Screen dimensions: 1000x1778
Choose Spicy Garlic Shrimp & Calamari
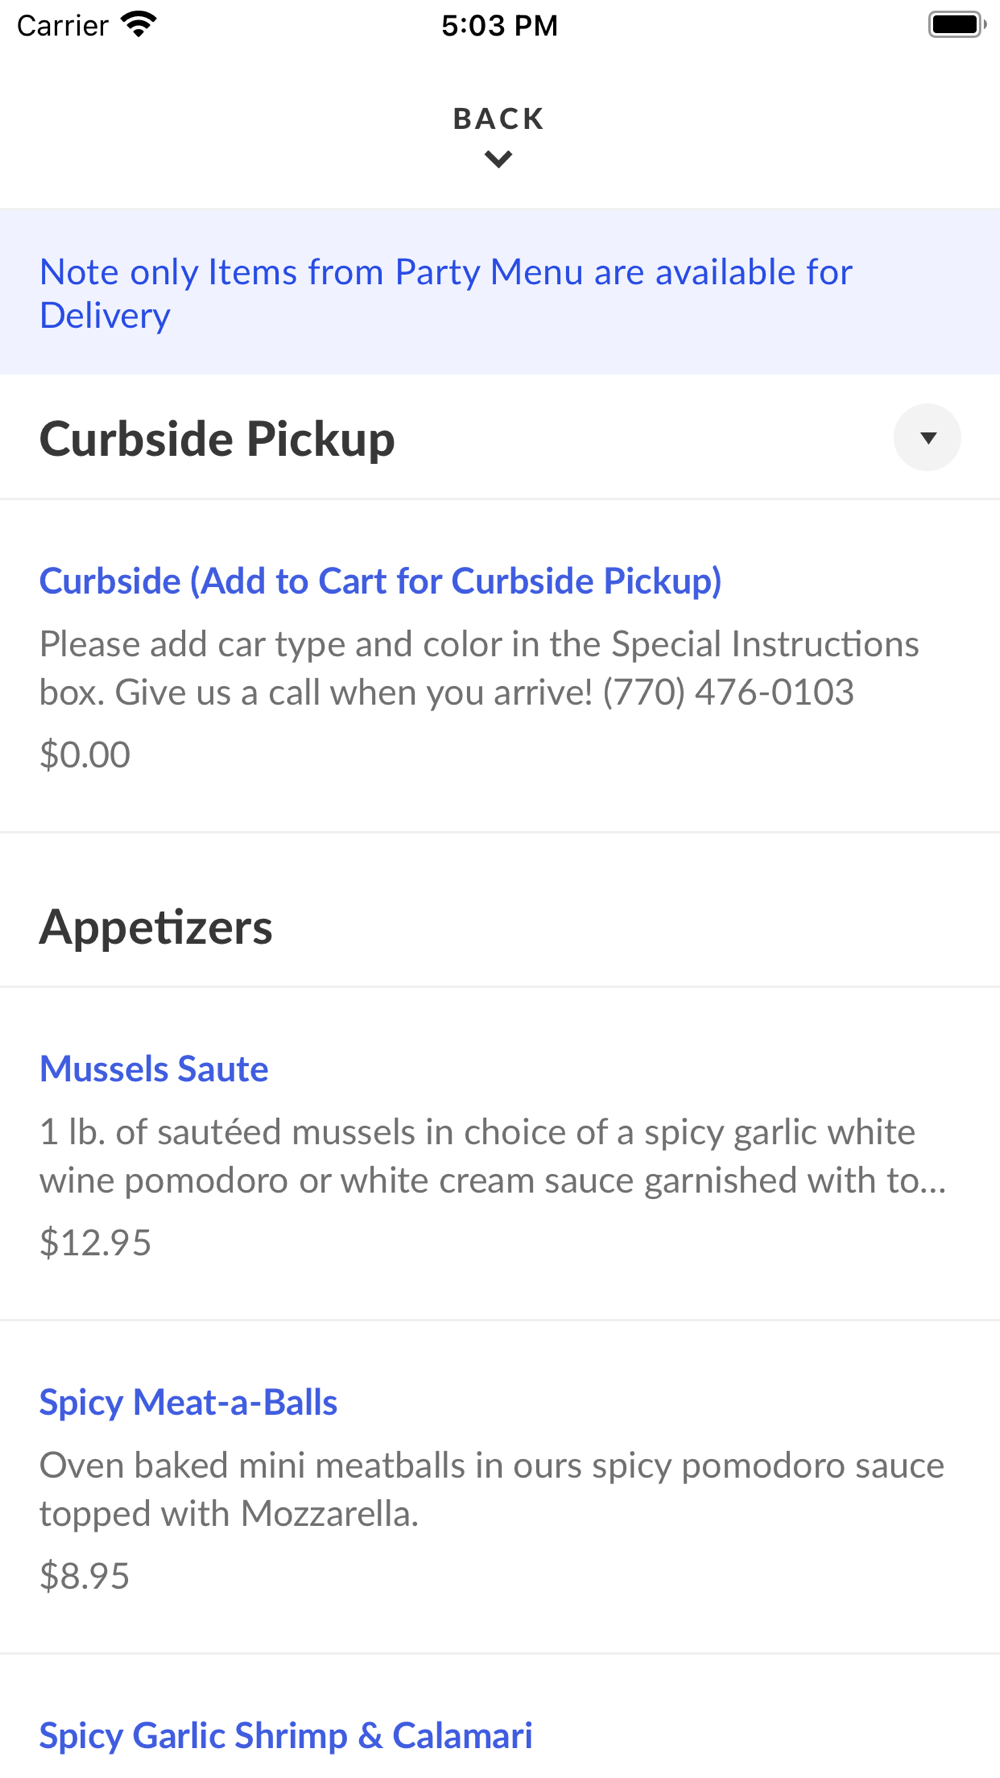tap(286, 1735)
